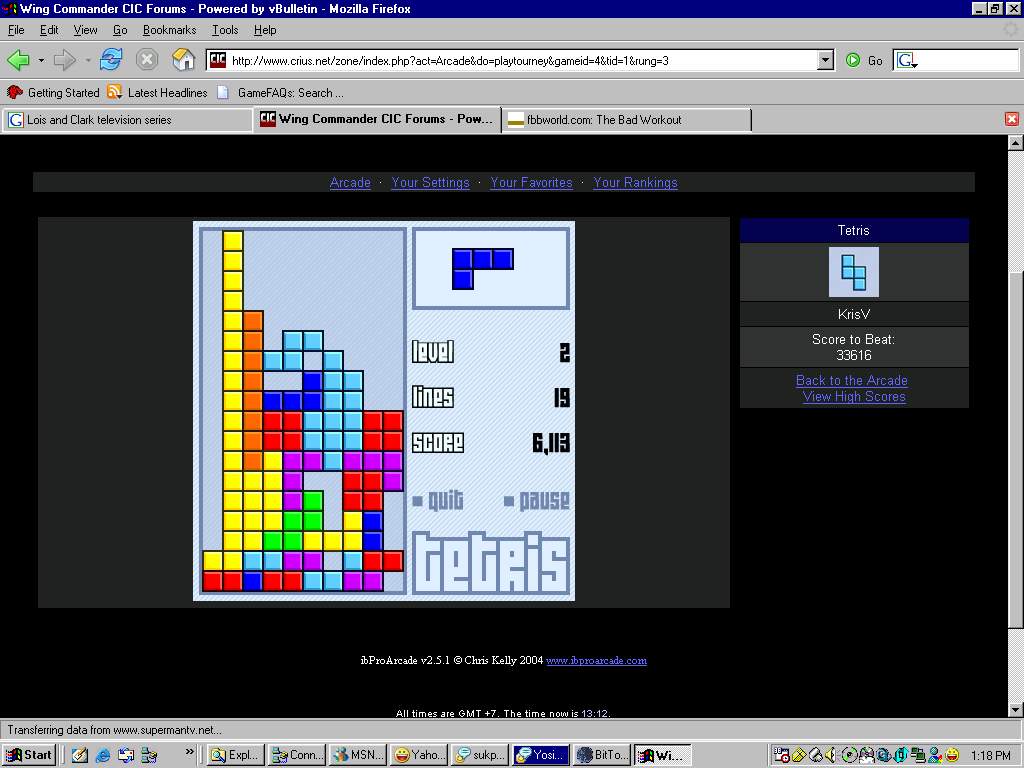Click the next-piece preview box
The height and width of the screenshot is (768, 1024).
(x=491, y=268)
